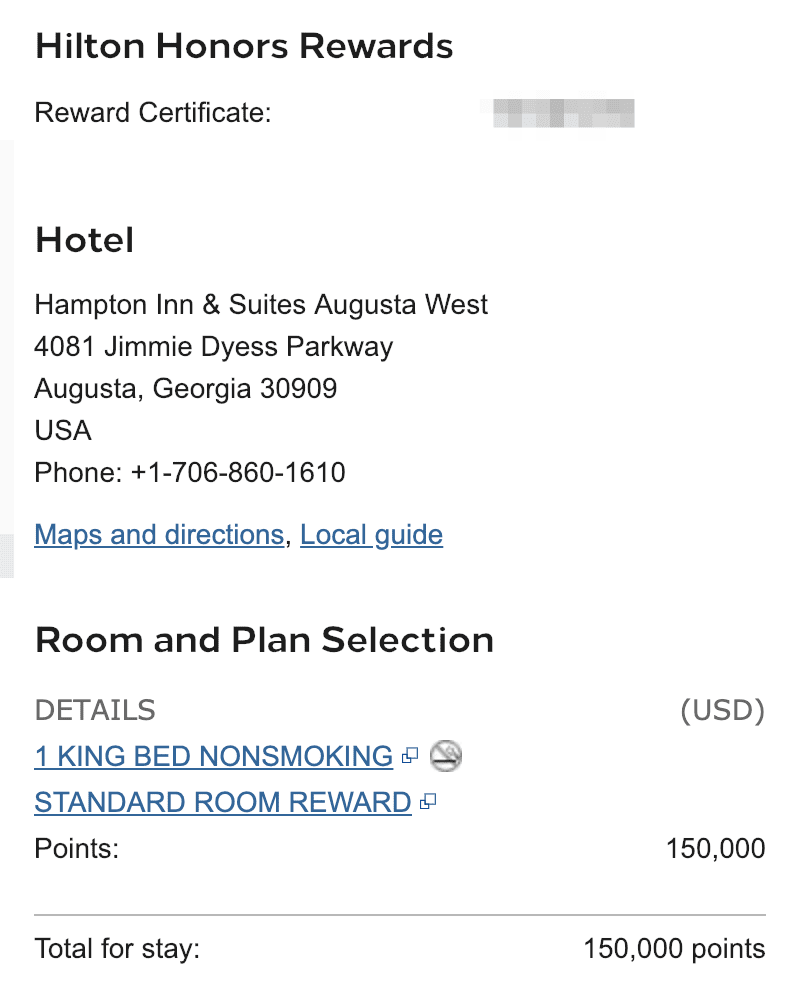
Task: Open the Maps and directions link
Action: 159,535
